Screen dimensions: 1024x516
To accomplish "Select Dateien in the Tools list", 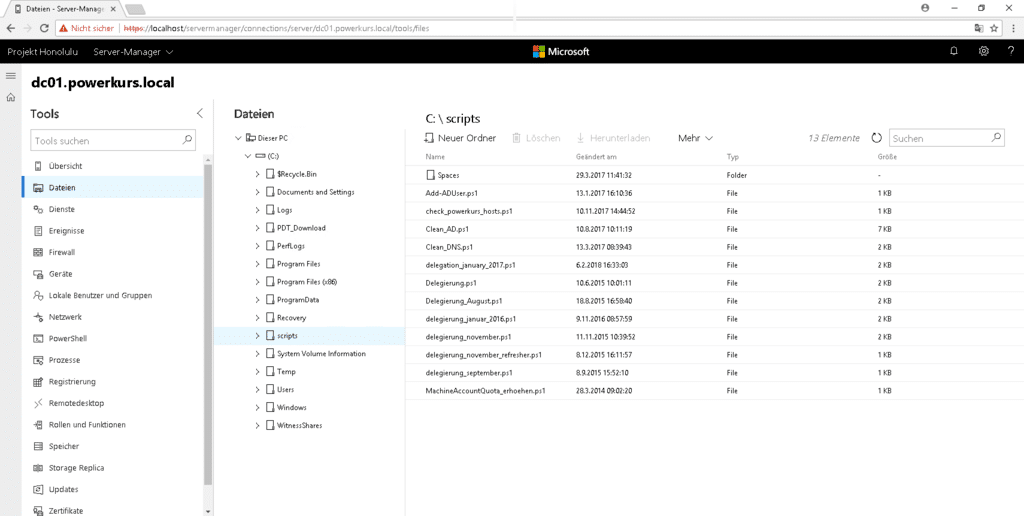I will pos(112,187).
